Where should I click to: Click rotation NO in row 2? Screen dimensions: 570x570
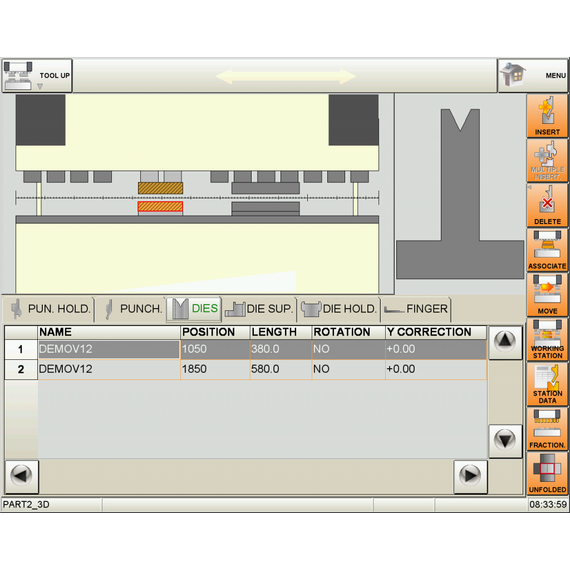click(349, 369)
